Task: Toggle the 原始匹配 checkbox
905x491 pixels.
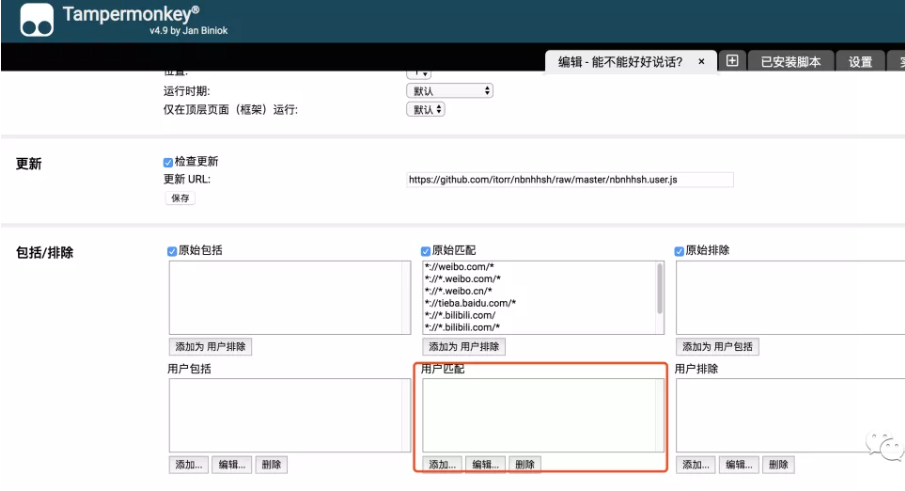Action: [425, 251]
